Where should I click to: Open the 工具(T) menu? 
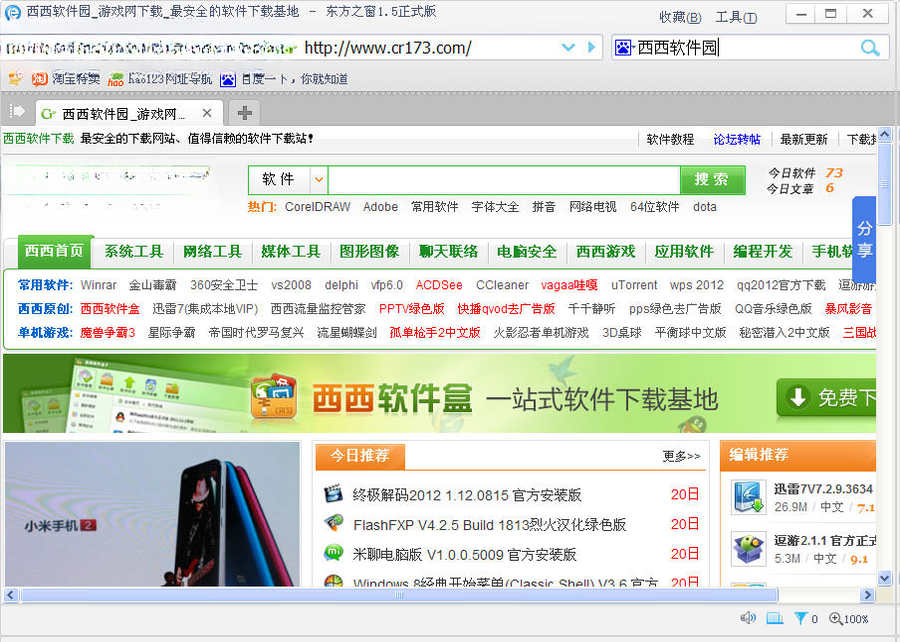736,18
